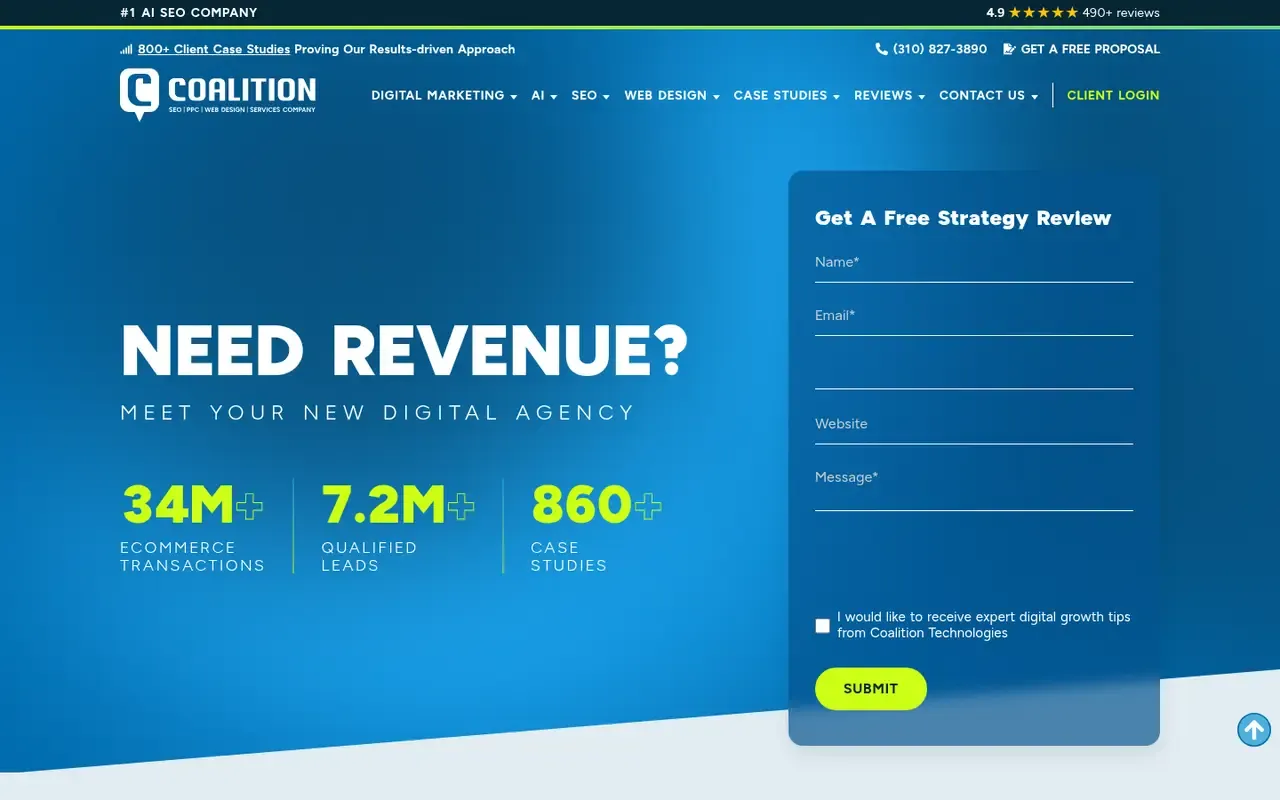Expand the Digital Marketing dropdown arrow
The height and width of the screenshot is (800, 1280).
(514, 97)
